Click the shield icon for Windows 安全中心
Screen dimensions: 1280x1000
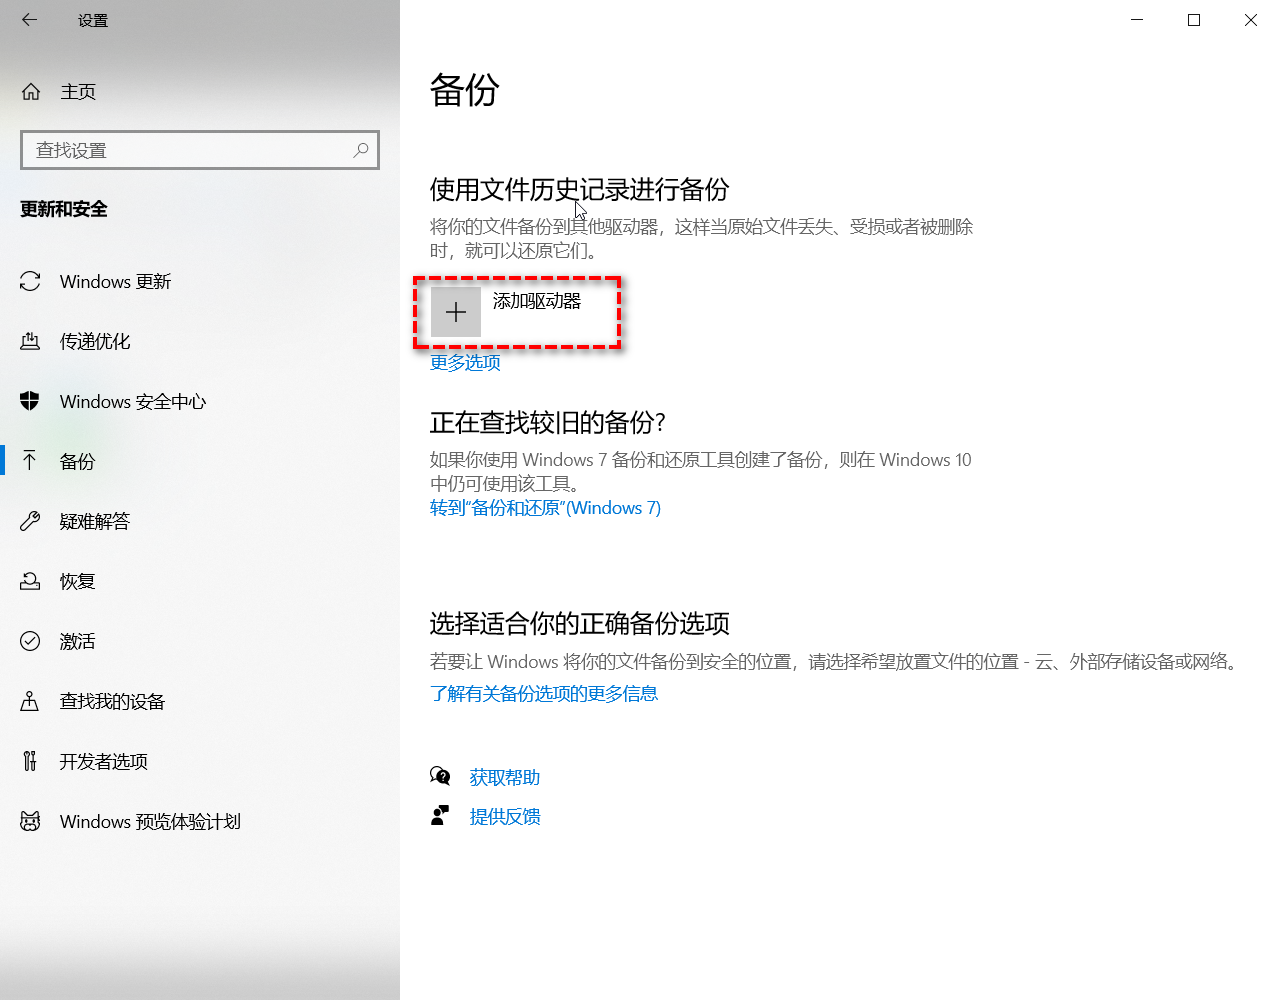pyautogui.click(x=30, y=401)
